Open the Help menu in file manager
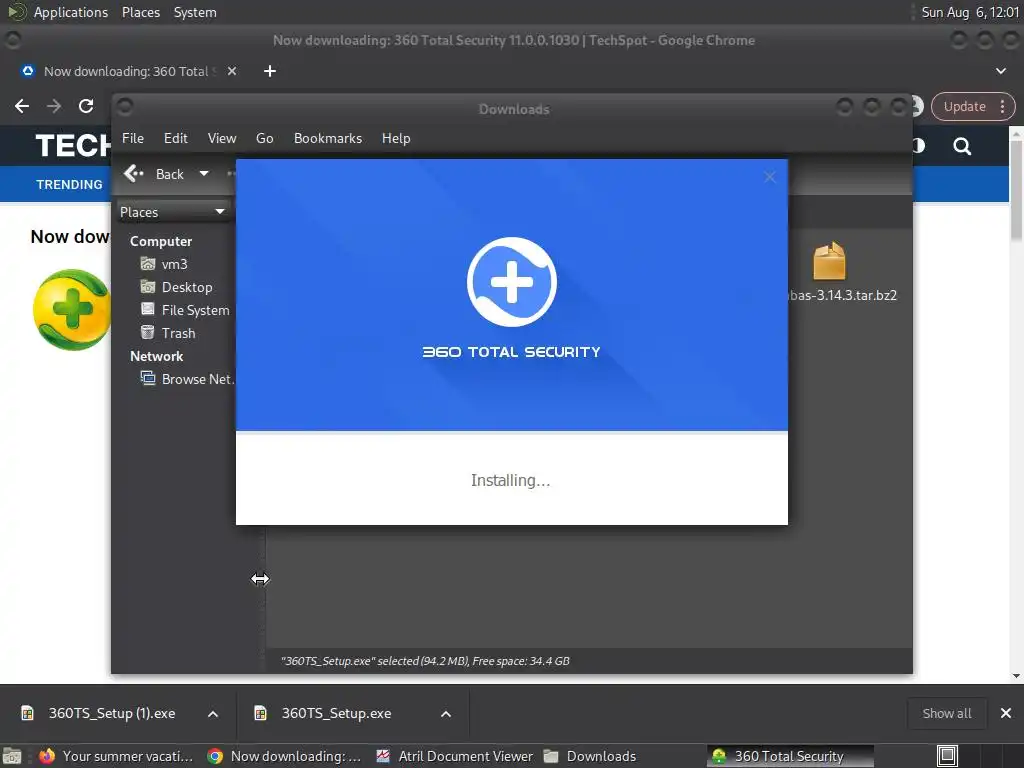 [396, 138]
